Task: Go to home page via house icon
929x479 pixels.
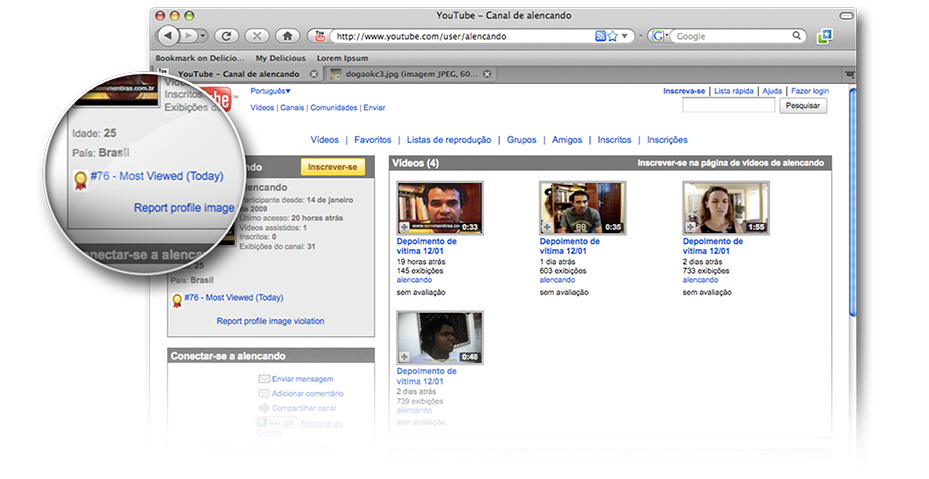Action: (x=287, y=36)
